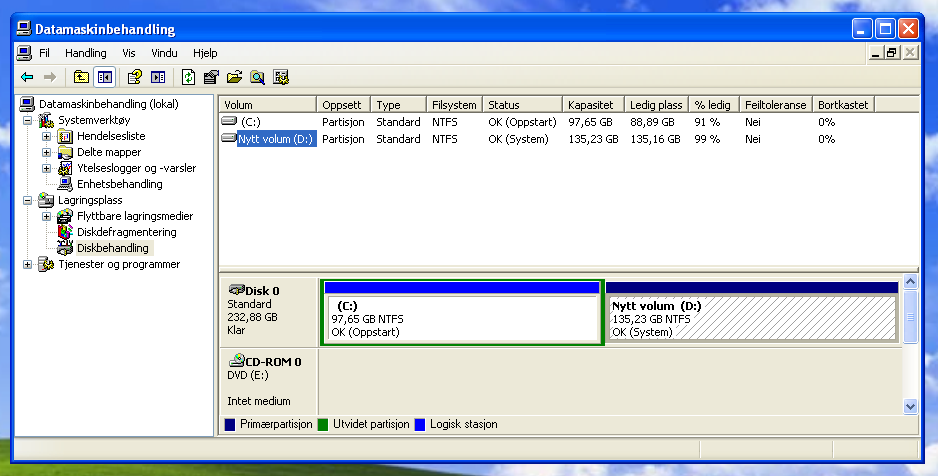
Task: Open the Fil menu
Action: pos(44,53)
